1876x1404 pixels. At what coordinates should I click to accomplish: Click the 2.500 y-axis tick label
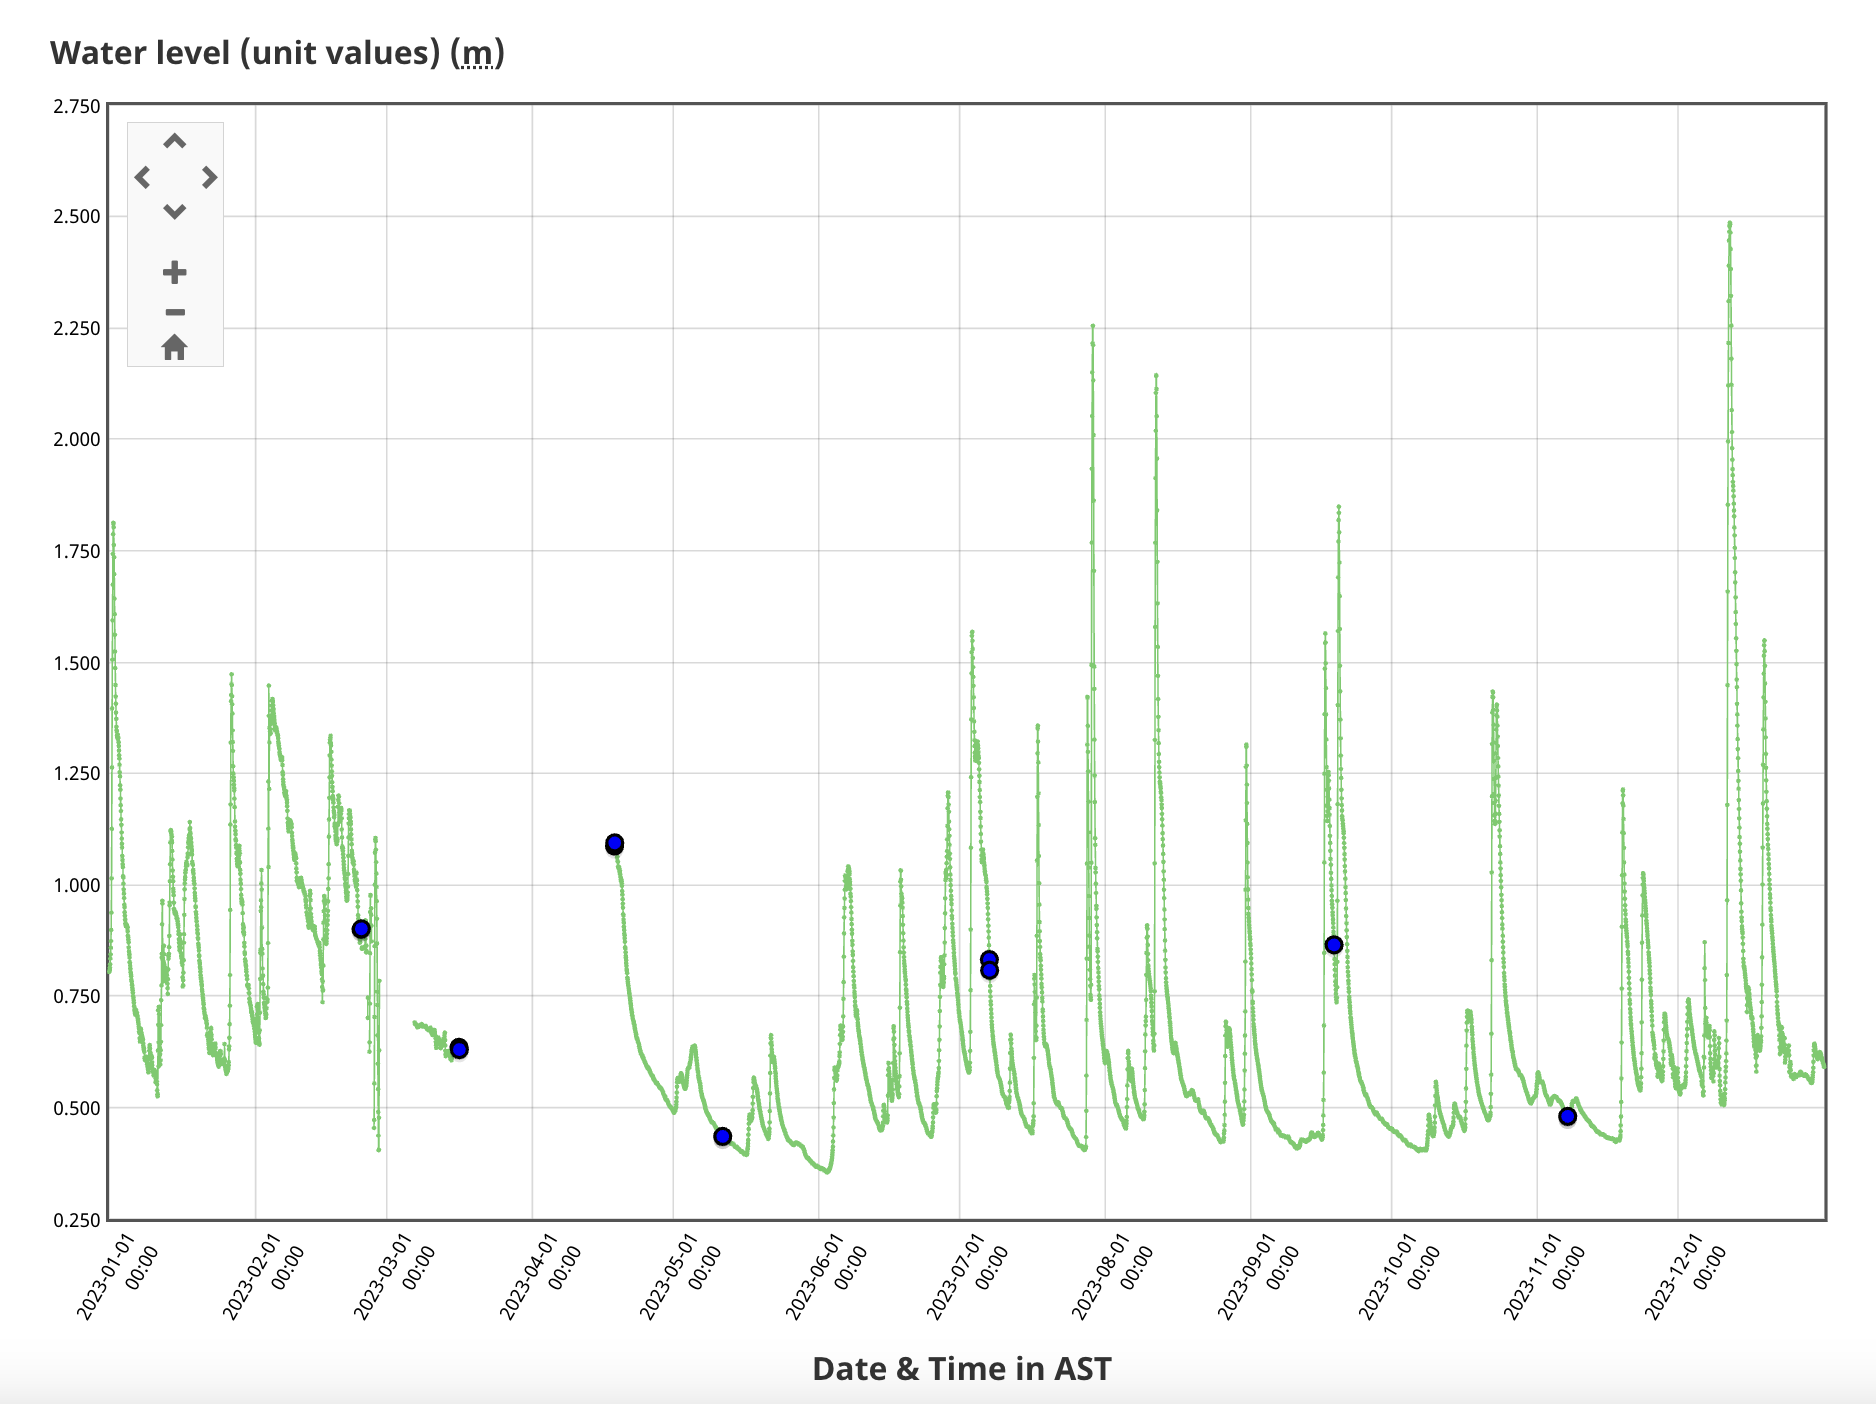[77, 217]
